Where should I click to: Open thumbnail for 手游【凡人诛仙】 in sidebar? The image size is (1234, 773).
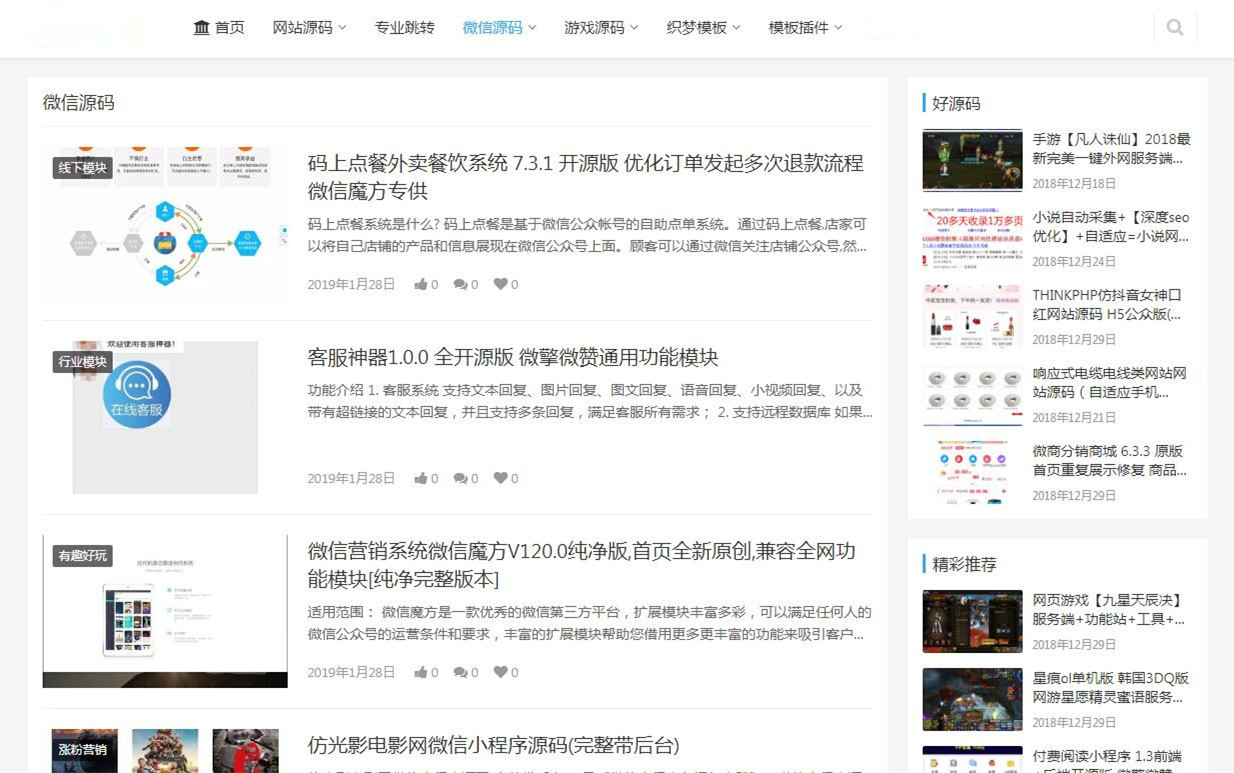point(972,160)
